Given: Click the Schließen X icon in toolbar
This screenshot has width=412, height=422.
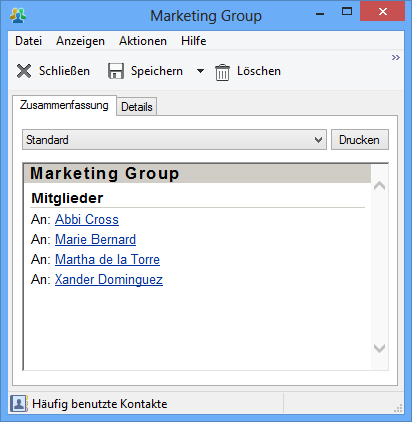Looking at the screenshot, I should 24,71.
